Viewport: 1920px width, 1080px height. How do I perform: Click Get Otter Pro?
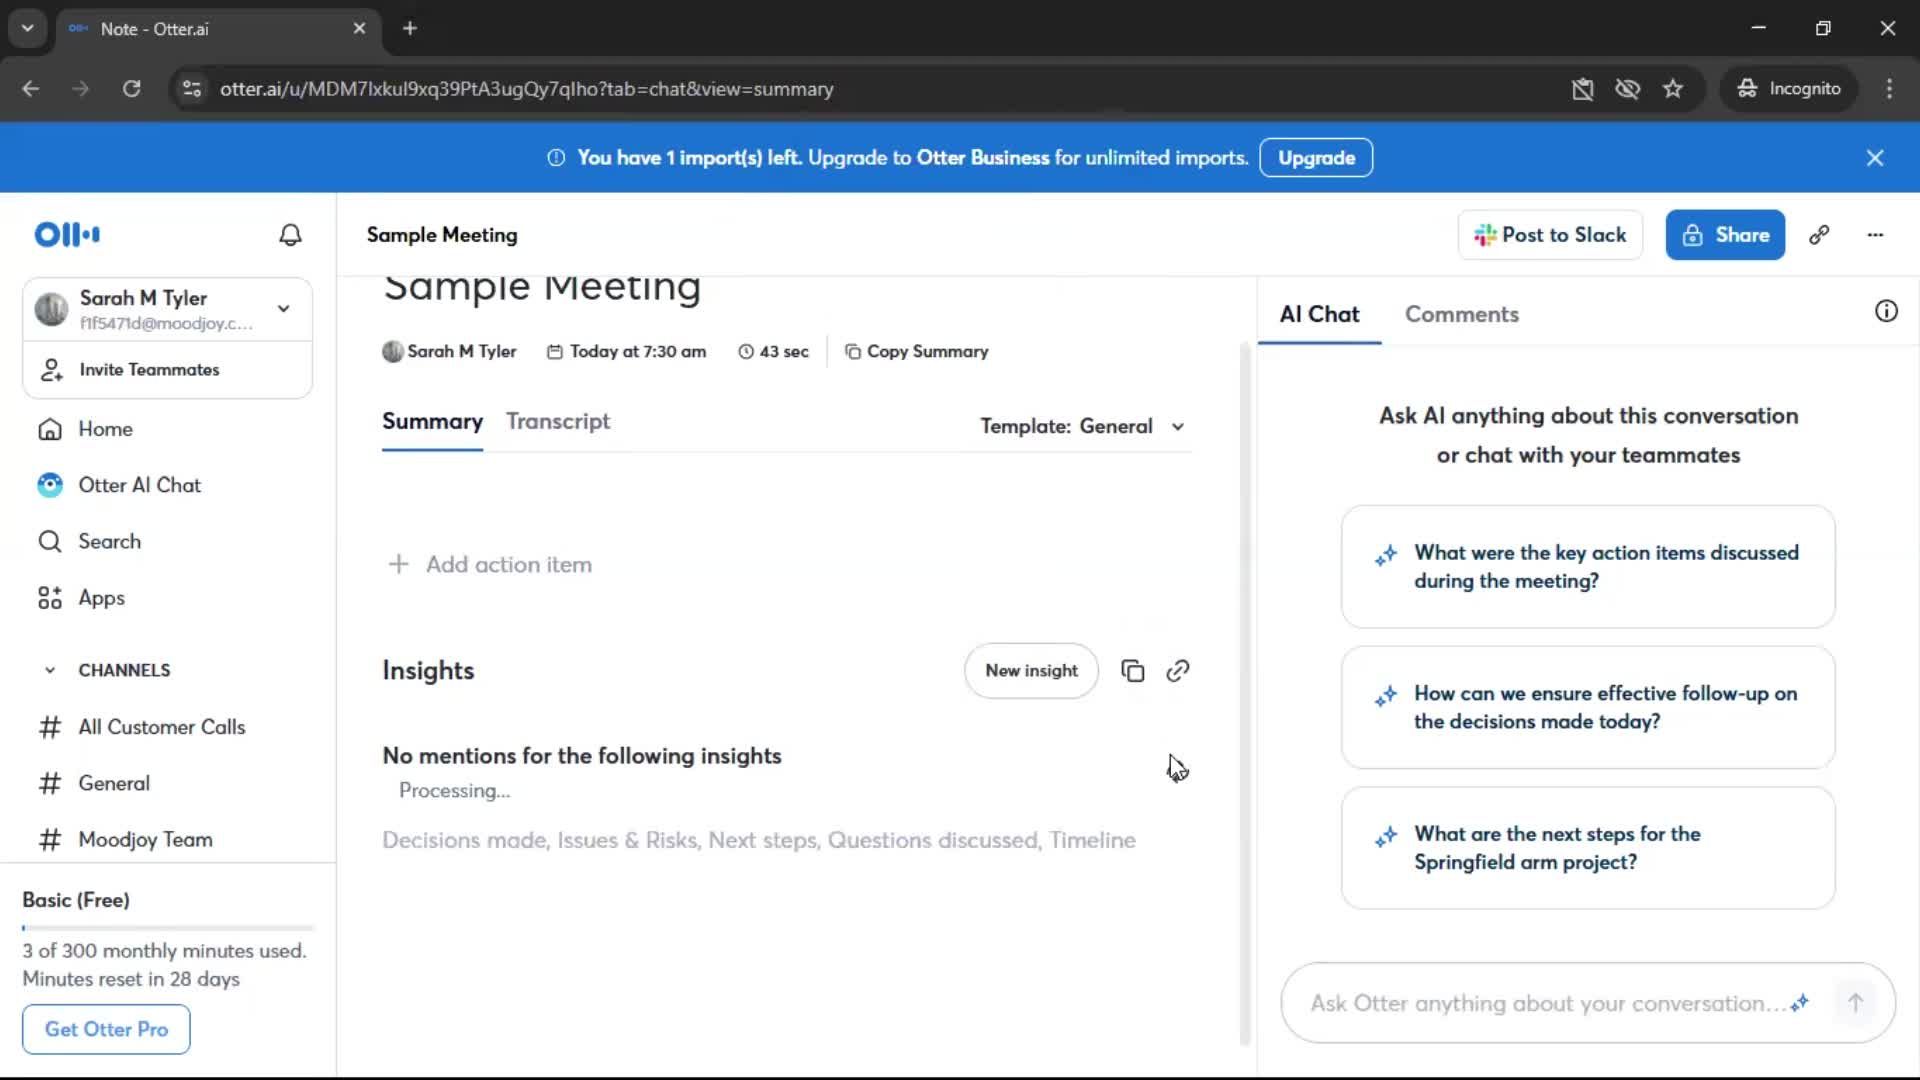[x=106, y=1029]
